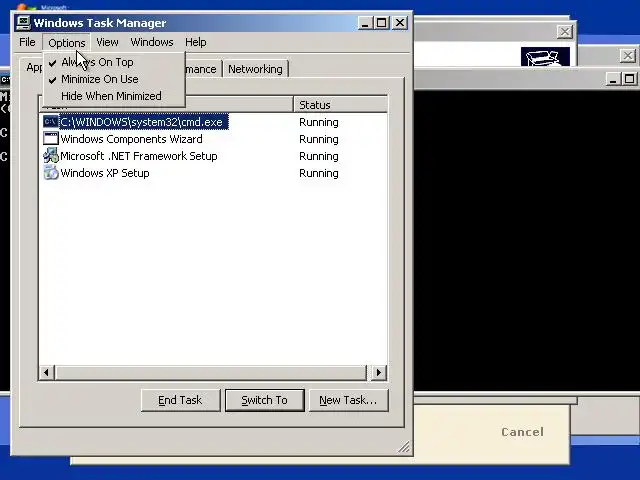Screen dimensions: 640x480
Task: Click the Windows XP Setup task icon
Action: click(51, 173)
